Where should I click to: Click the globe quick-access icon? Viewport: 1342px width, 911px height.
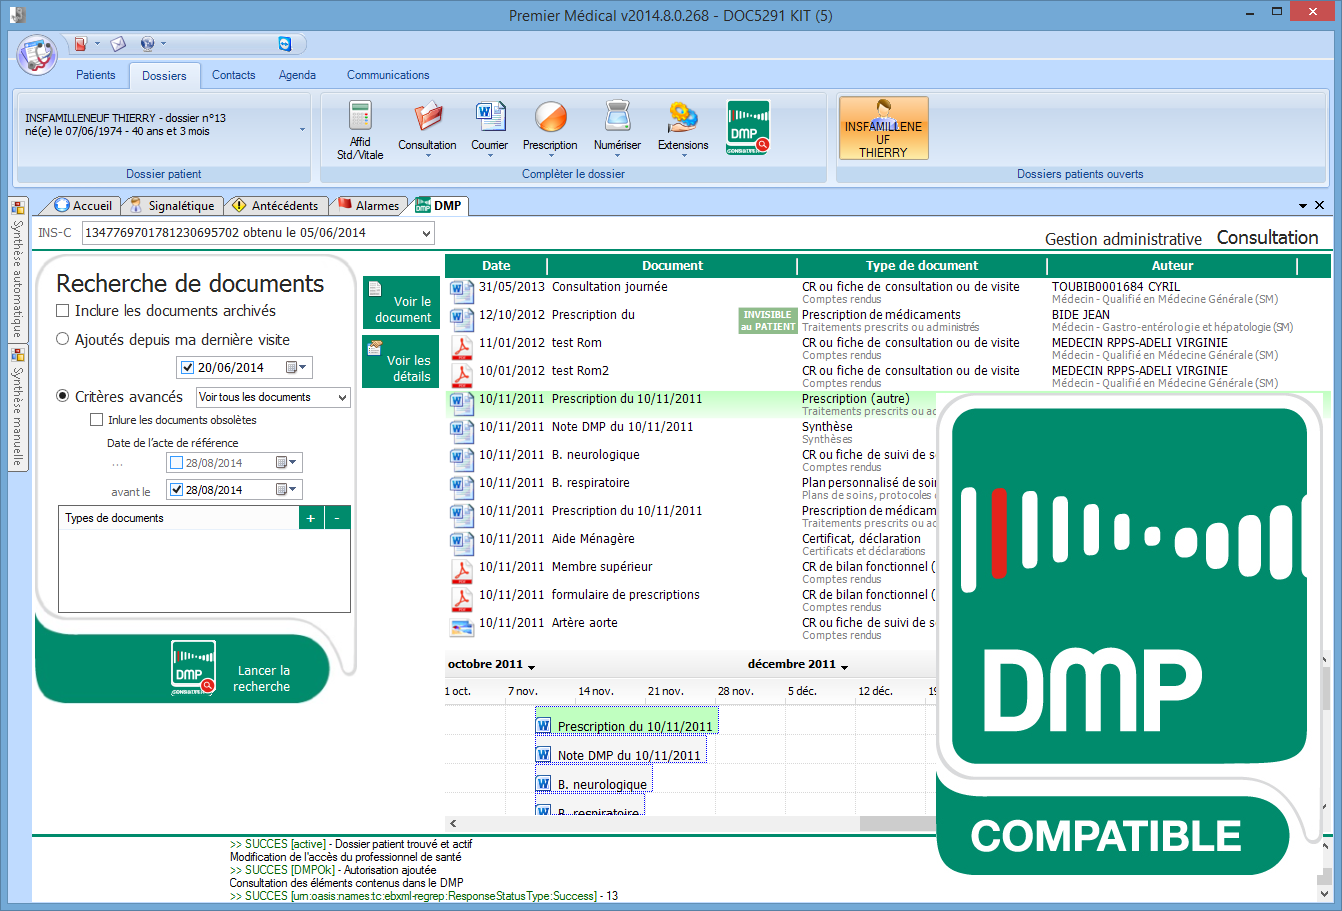click(148, 44)
